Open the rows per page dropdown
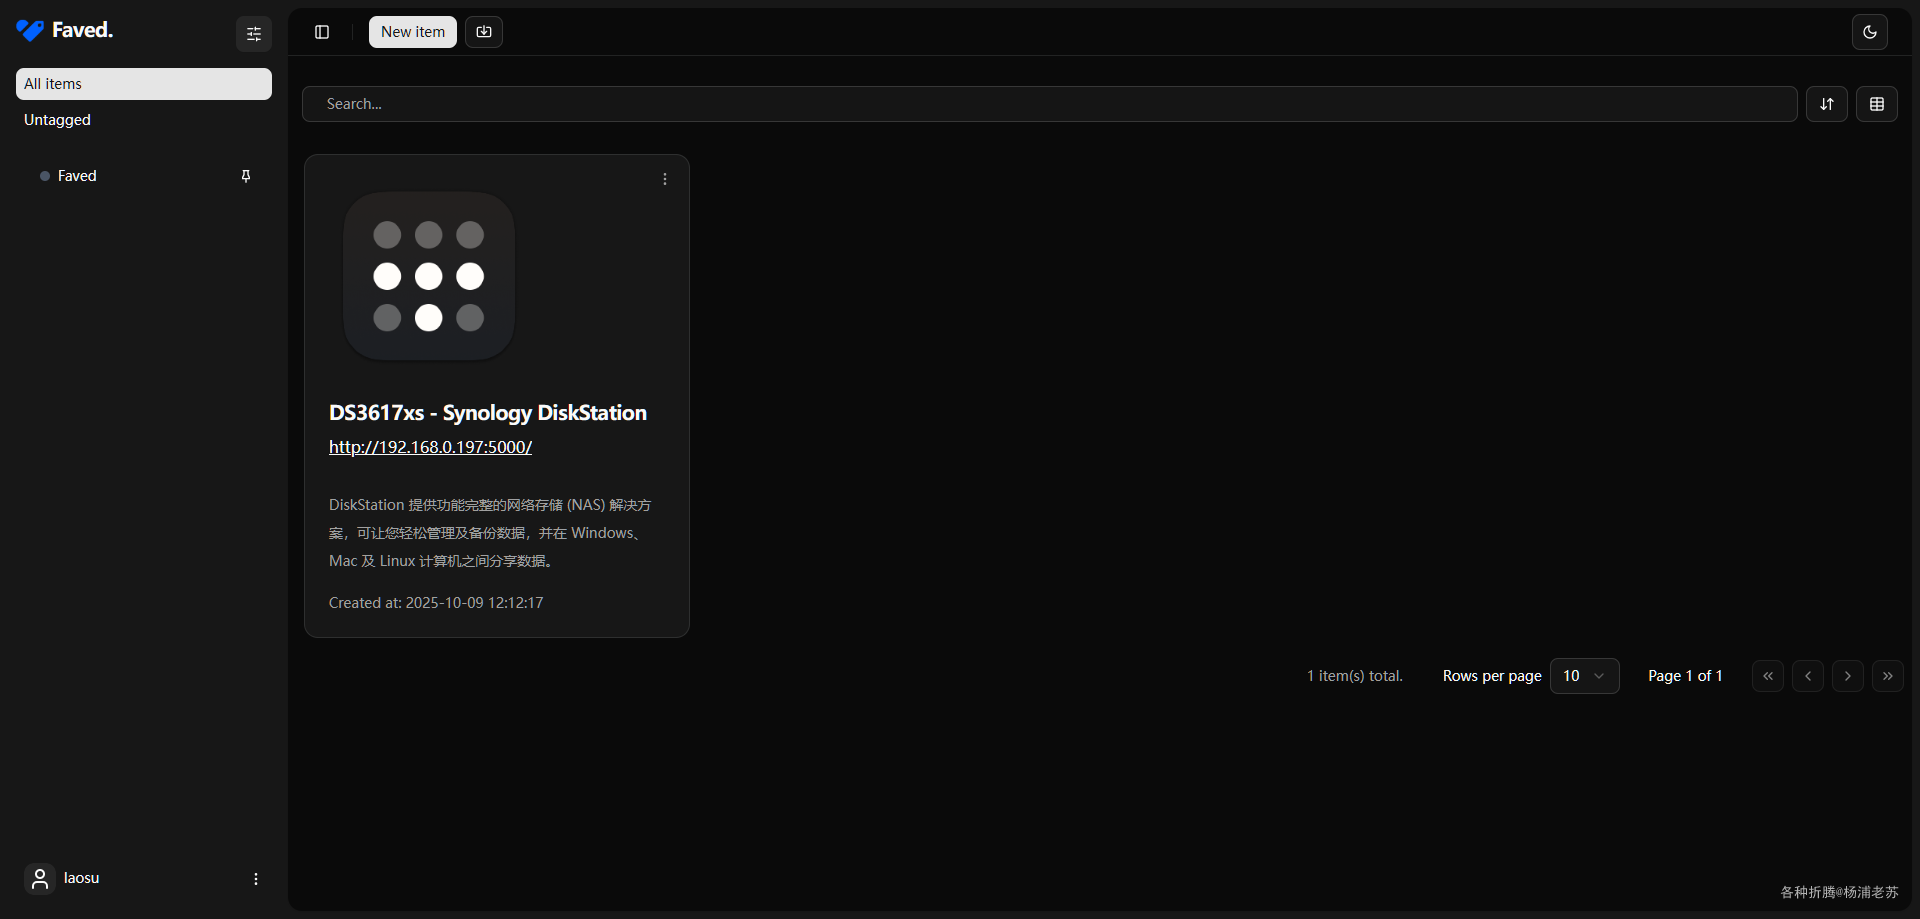 coord(1585,676)
